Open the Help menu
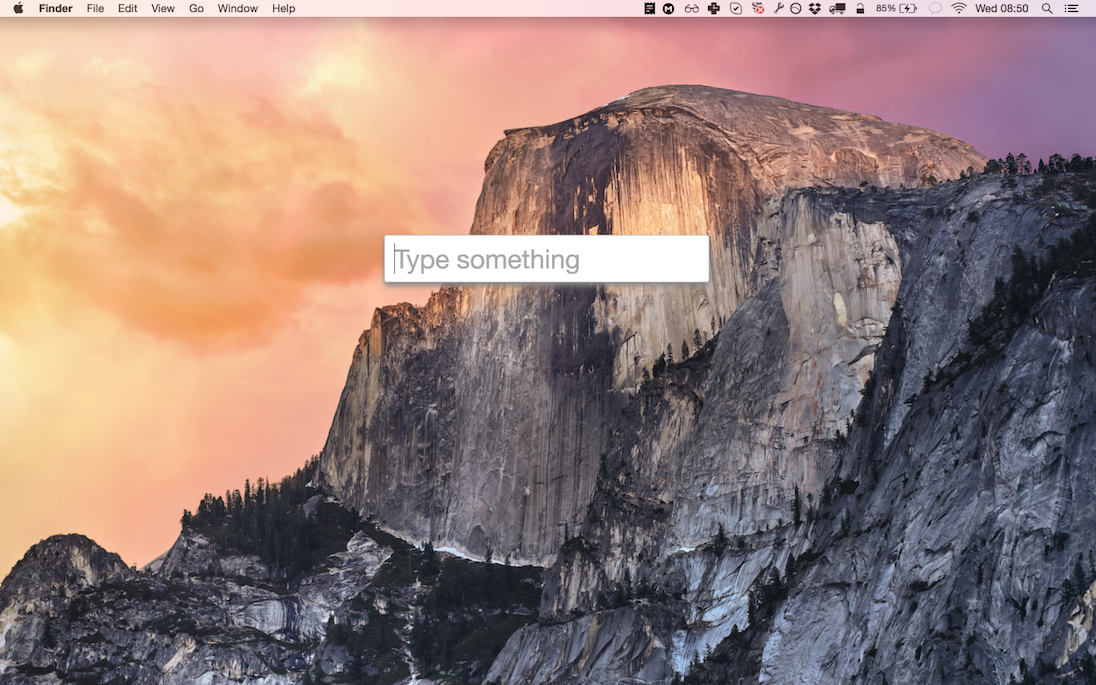Screen dimensions: 1096x685 (284, 8)
